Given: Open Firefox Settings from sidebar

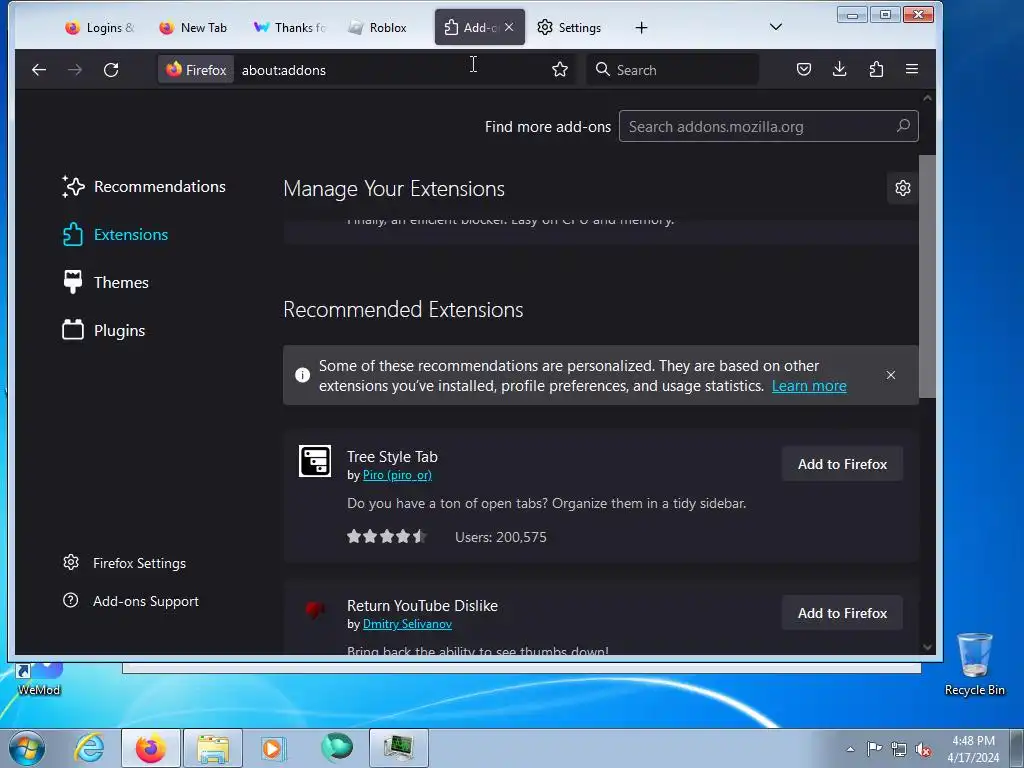Looking at the screenshot, I should [x=125, y=563].
